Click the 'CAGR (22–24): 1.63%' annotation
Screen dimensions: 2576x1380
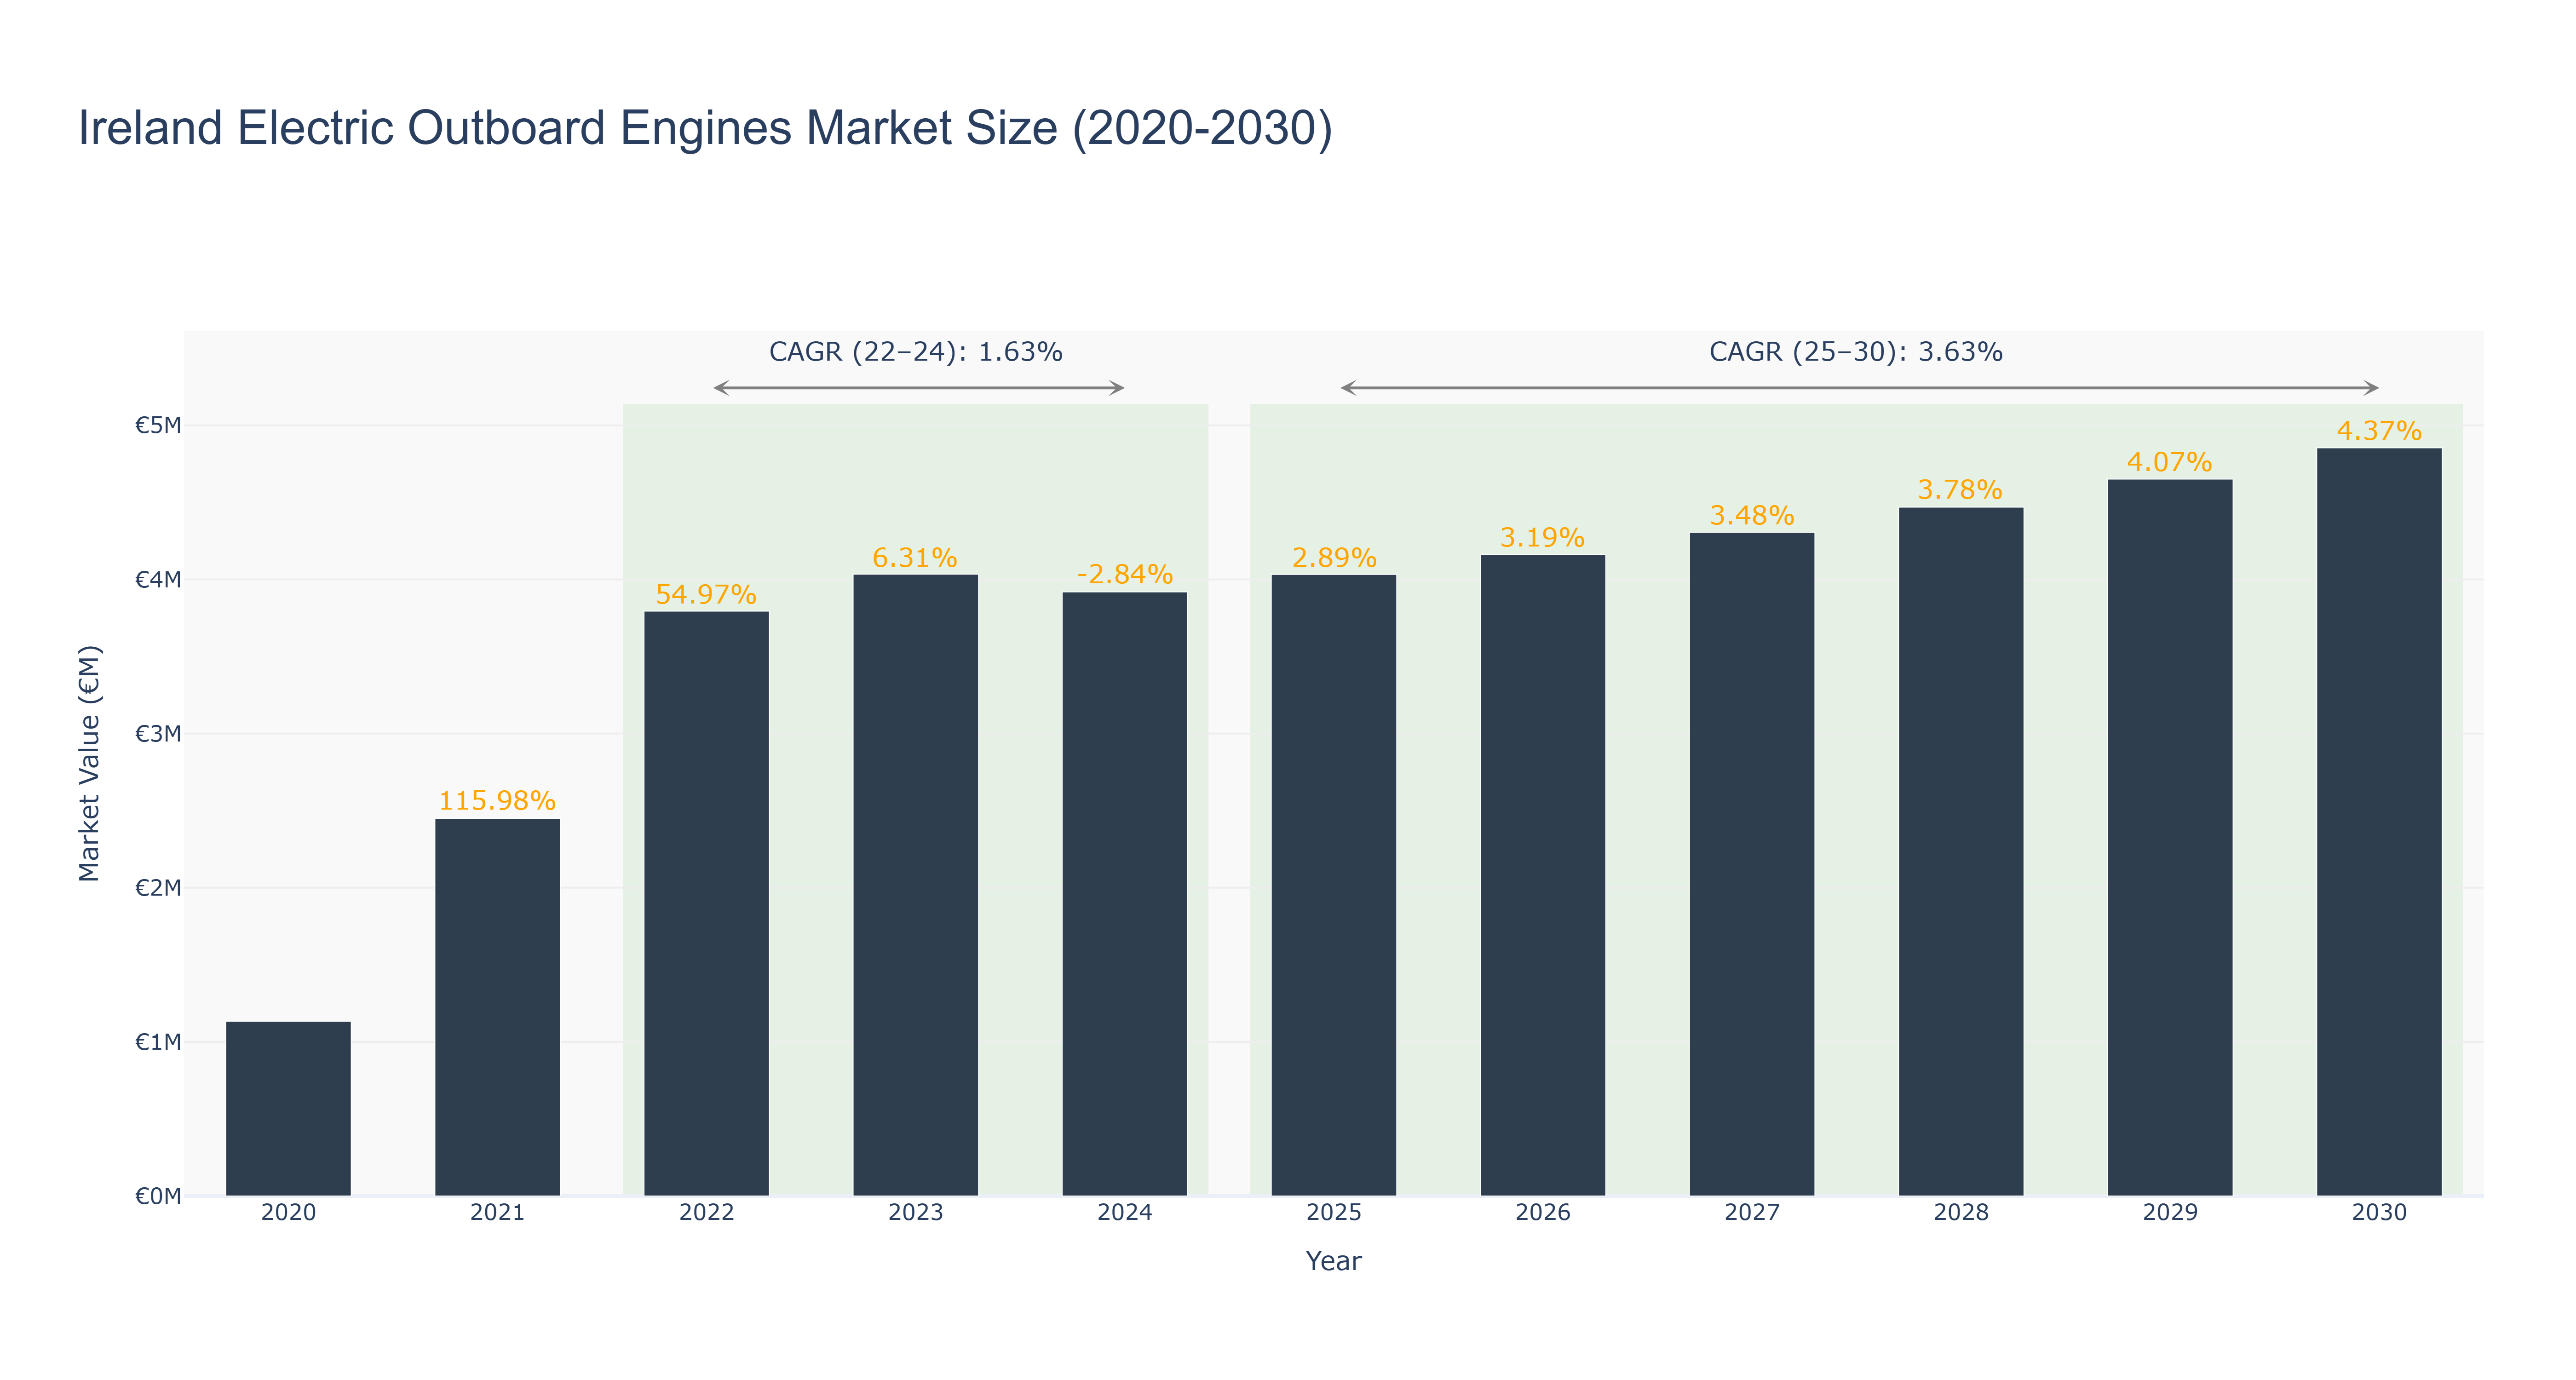tap(915, 352)
